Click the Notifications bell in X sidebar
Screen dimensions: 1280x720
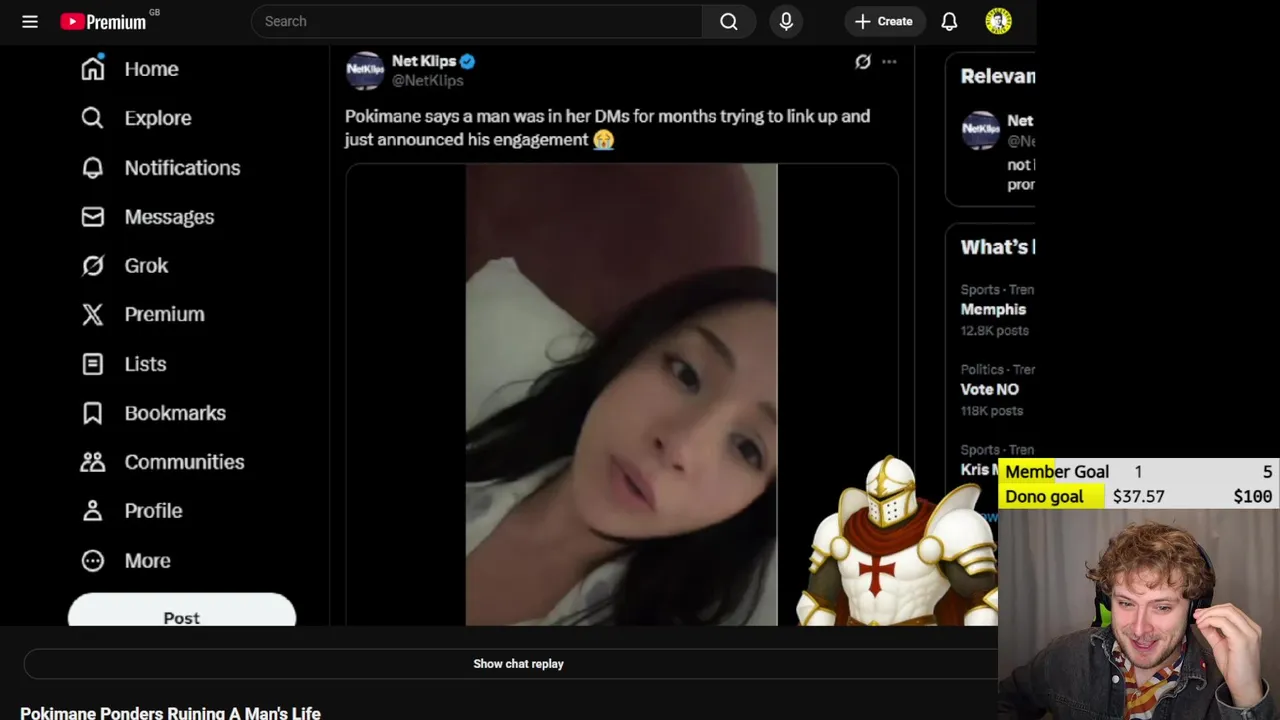(93, 167)
